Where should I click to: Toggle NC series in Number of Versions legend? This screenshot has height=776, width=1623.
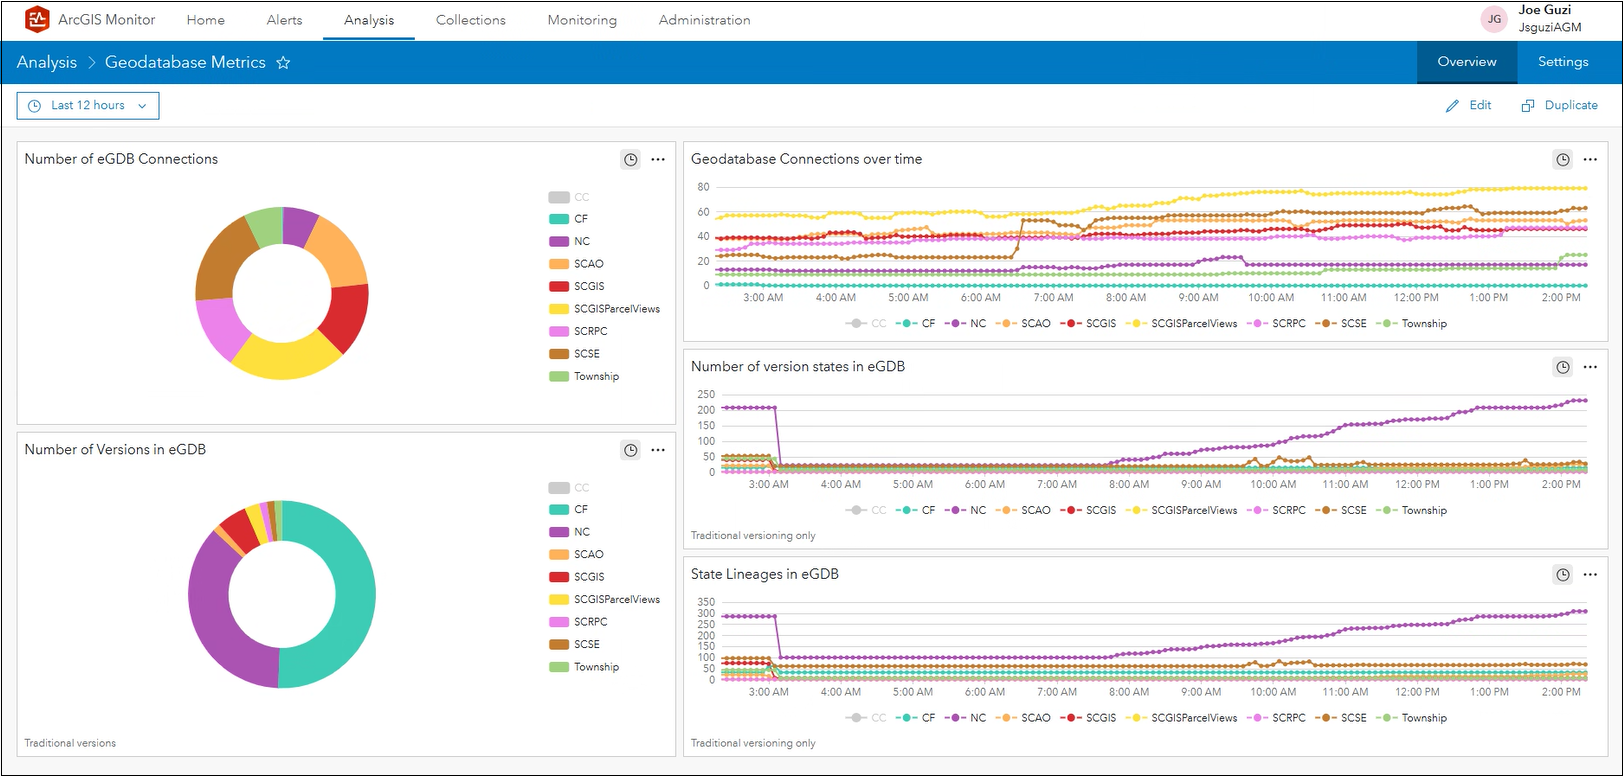570,532
